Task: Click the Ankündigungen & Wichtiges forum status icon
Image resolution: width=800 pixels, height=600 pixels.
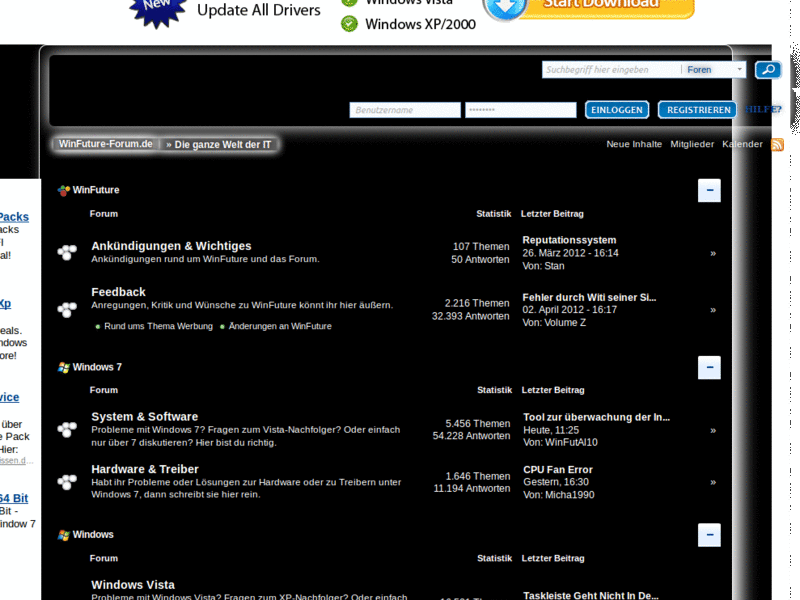Action: click(x=67, y=252)
